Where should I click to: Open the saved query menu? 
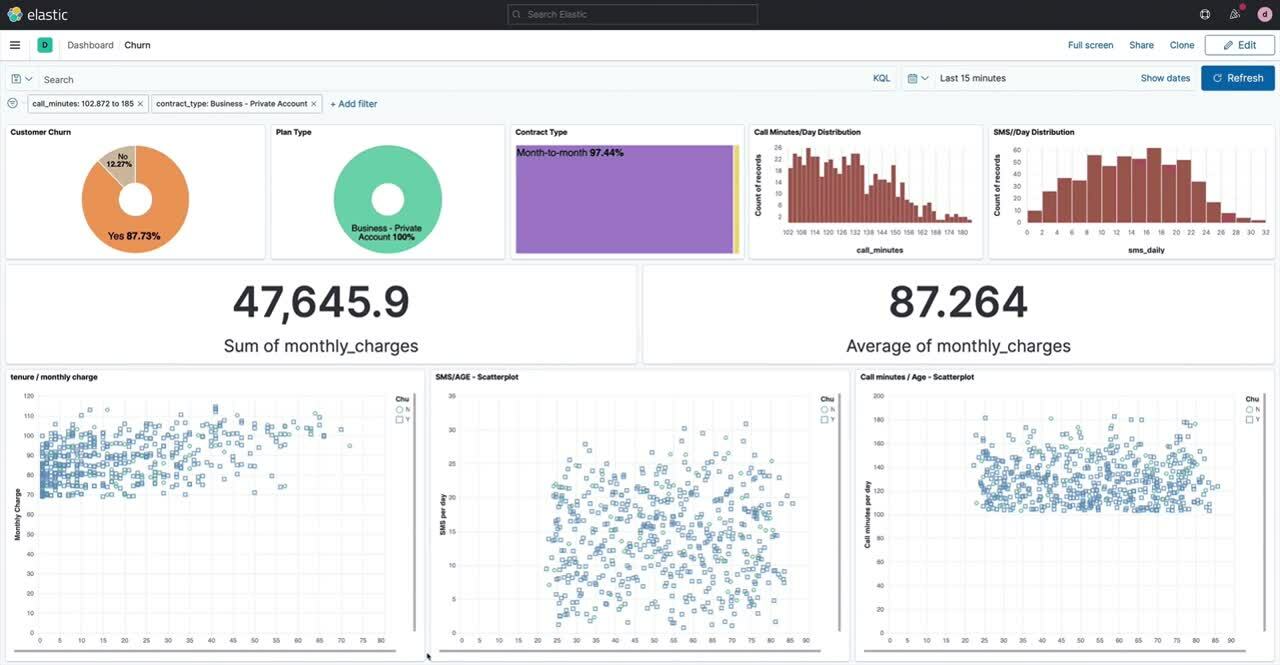pyautogui.click(x=21, y=79)
